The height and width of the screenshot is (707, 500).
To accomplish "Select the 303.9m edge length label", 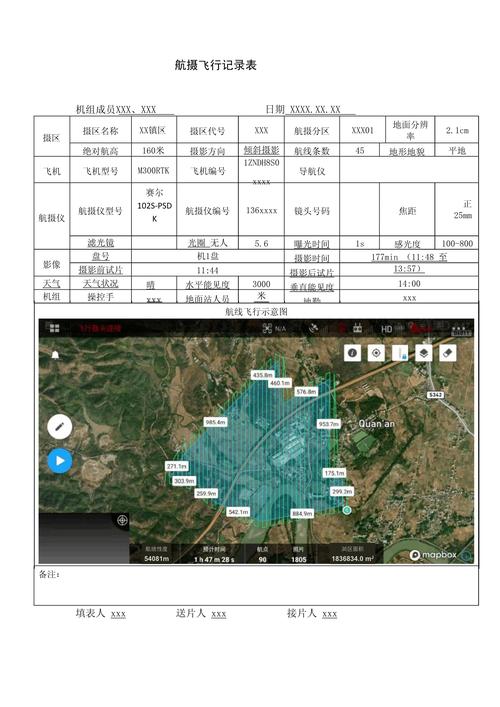I will tap(184, 481).
